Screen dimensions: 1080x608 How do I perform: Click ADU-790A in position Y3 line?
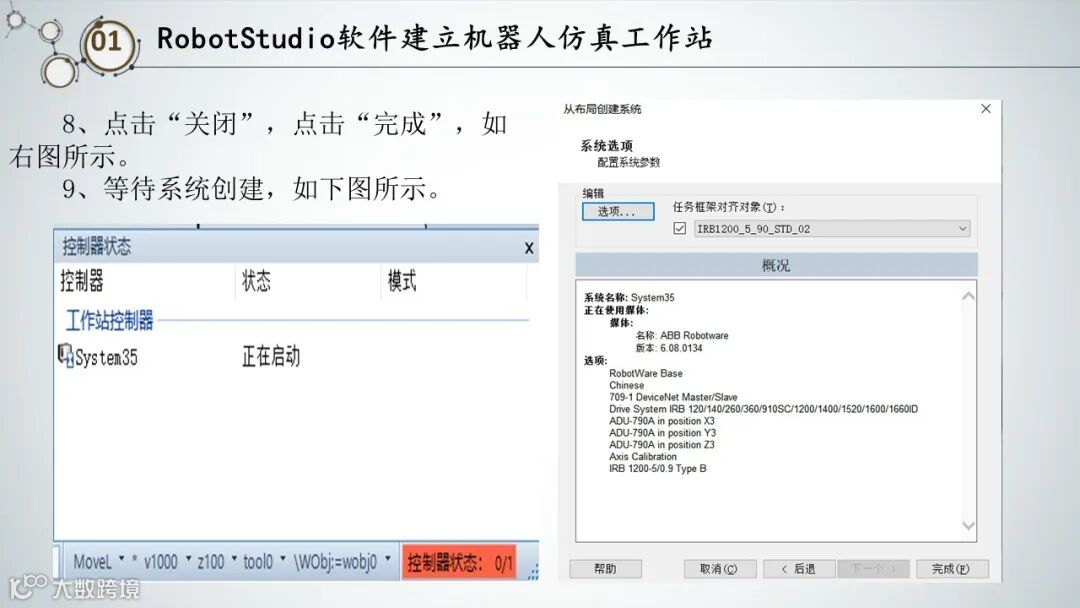662,432
